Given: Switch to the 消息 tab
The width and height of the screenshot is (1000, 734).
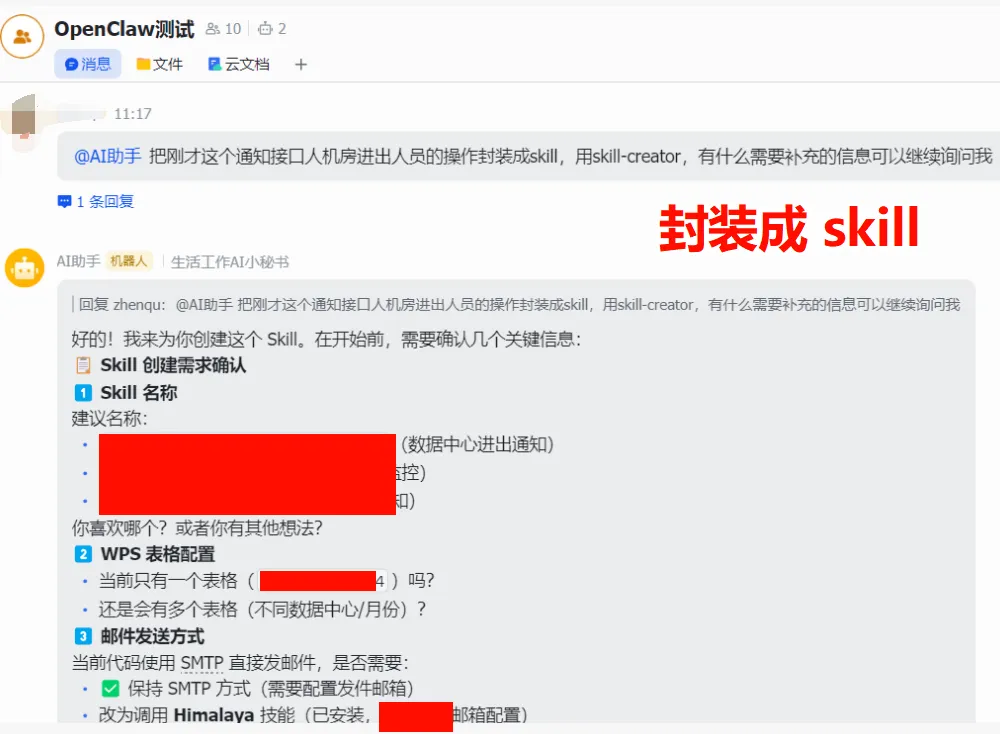Looking at the screenshot, I should click(x=88, y=64).
